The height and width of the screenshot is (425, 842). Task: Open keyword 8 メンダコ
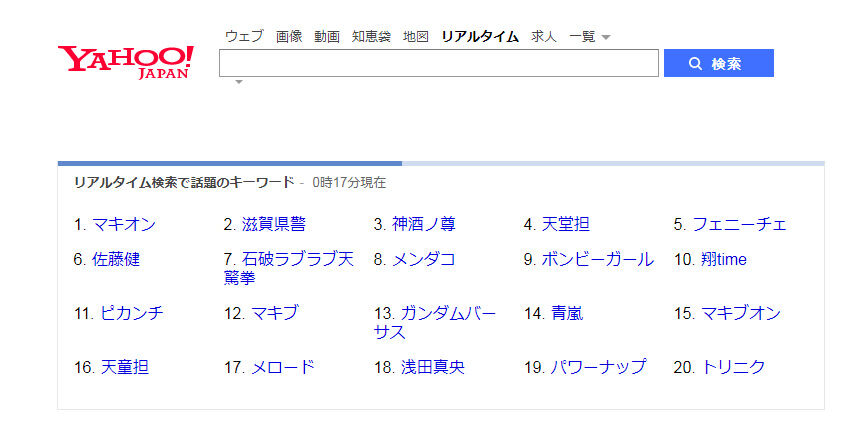424,259
